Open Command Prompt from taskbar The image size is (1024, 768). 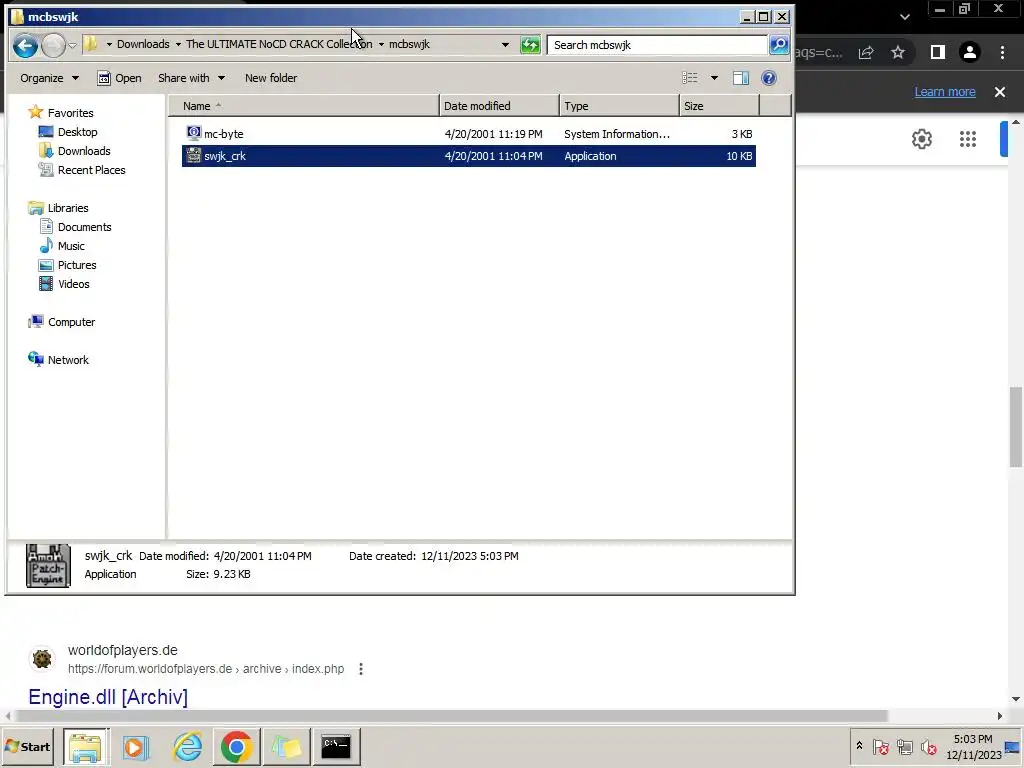coord(336,747)
